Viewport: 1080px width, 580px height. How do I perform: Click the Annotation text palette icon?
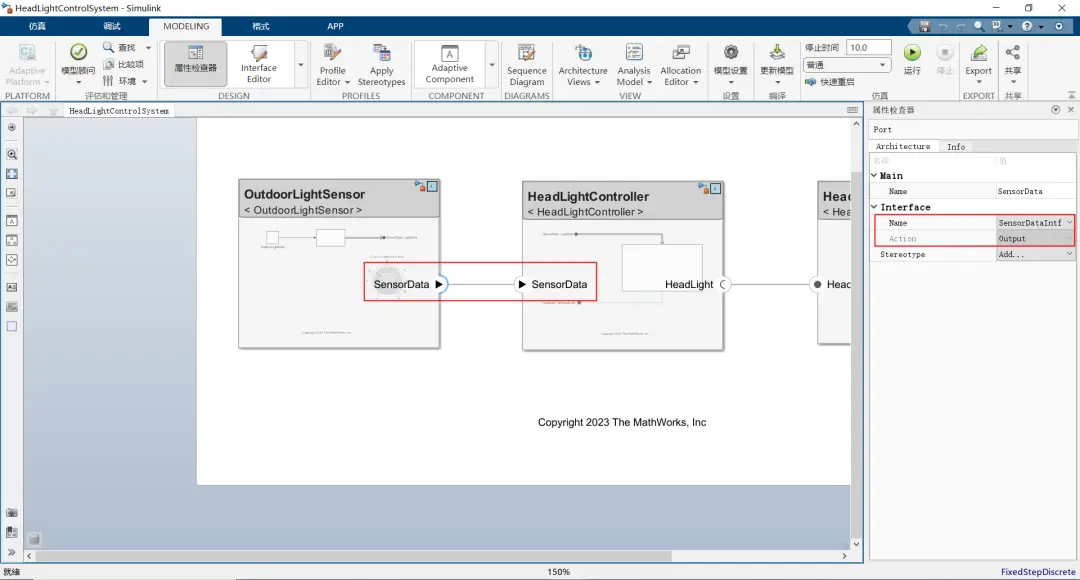click(12, 287)
